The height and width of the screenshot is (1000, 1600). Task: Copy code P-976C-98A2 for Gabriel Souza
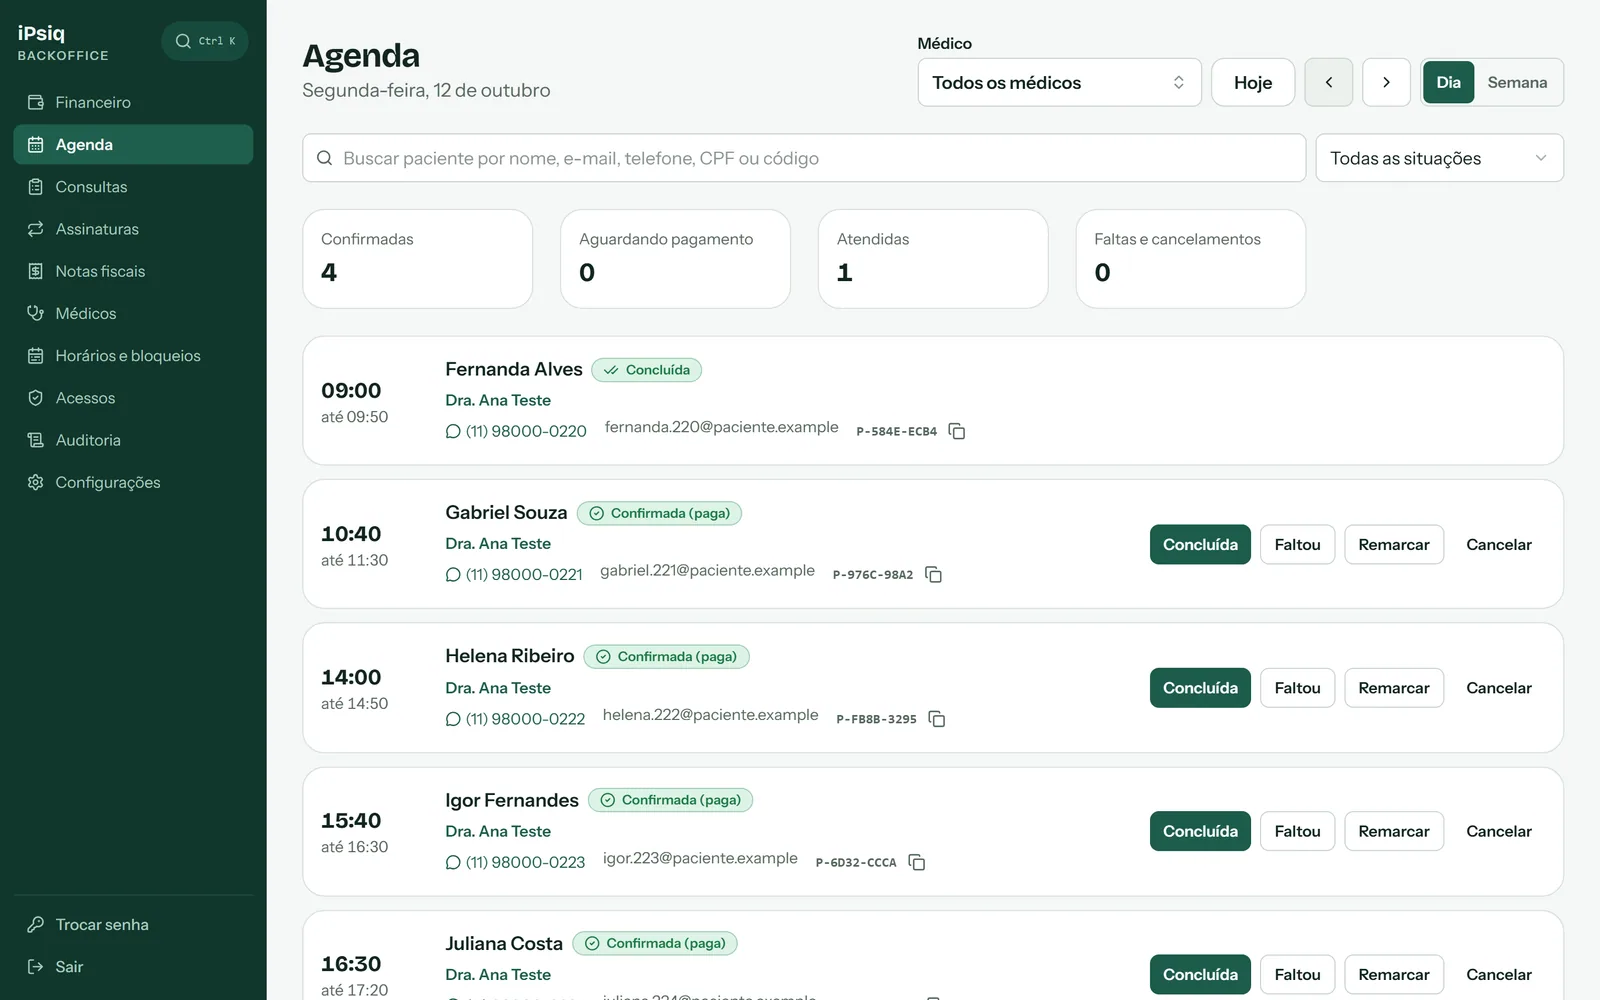933,574
